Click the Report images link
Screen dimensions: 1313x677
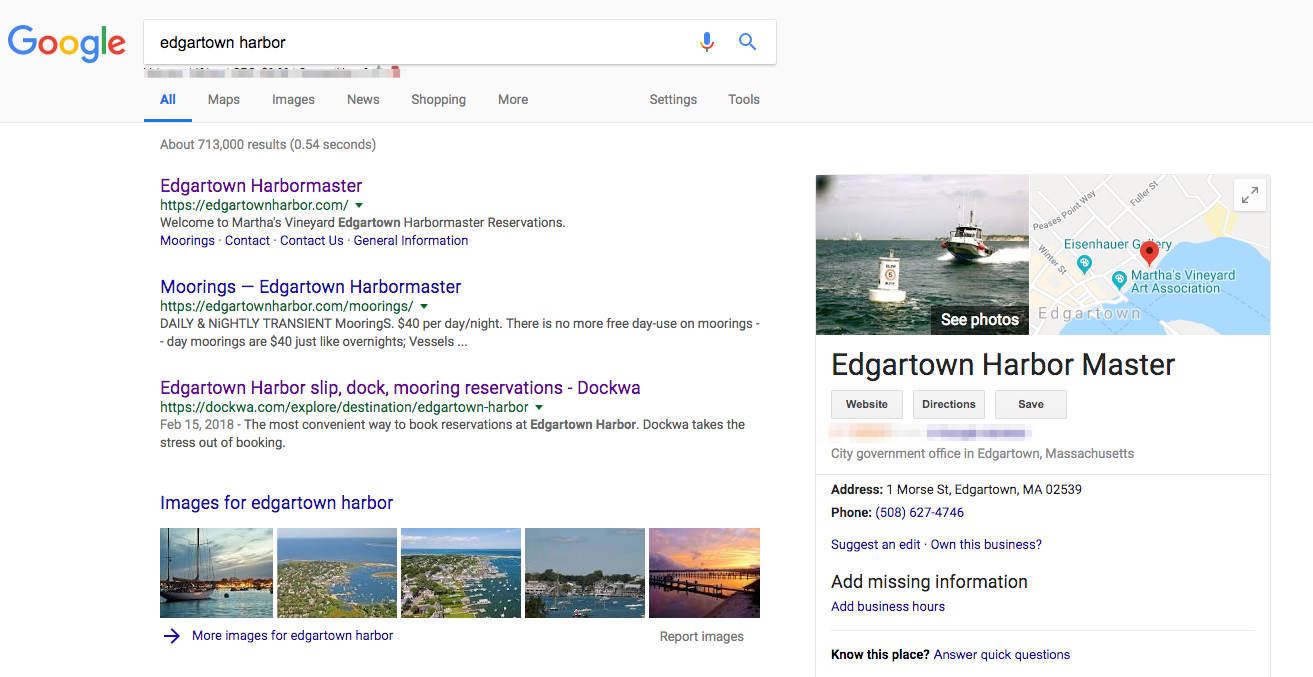pyautogui.click(x=702, y=637)
